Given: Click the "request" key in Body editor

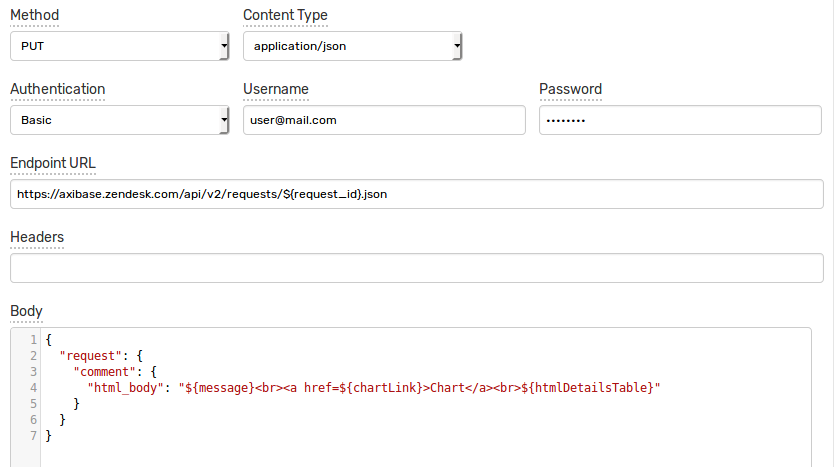Looking at the screenshot, I should [91, 356].
